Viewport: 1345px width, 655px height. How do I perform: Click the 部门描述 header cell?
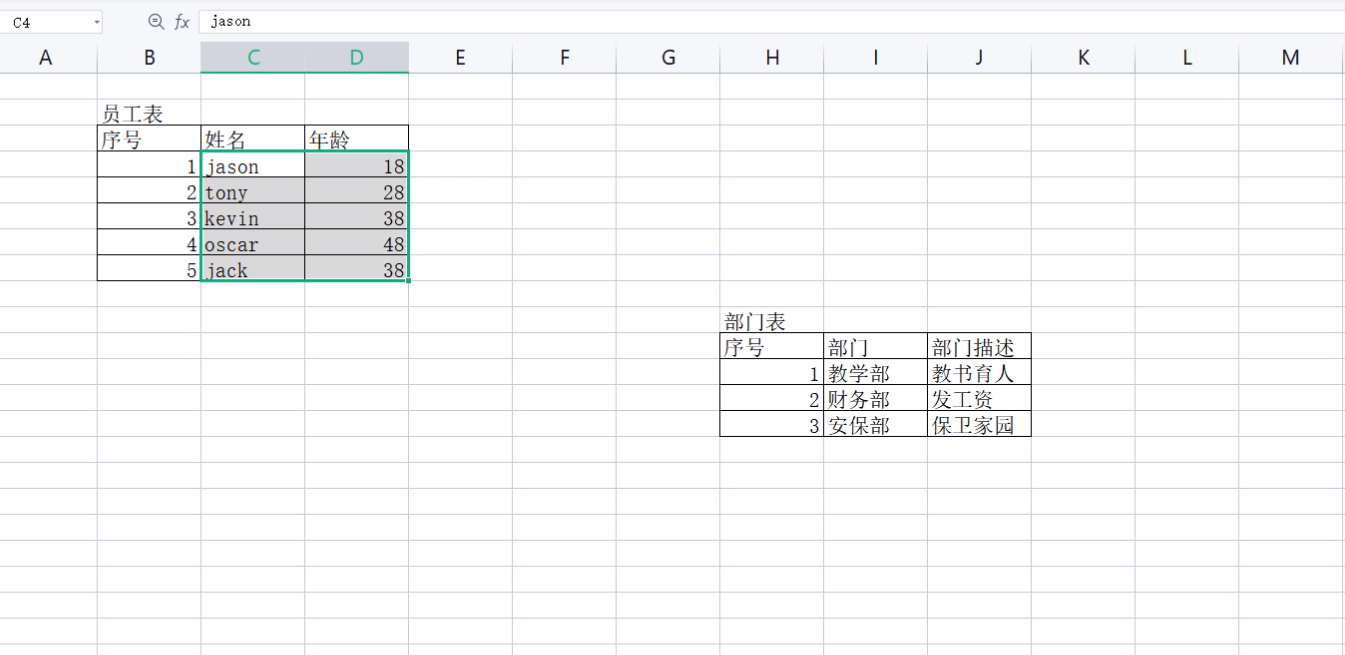[x=979, y=347]
